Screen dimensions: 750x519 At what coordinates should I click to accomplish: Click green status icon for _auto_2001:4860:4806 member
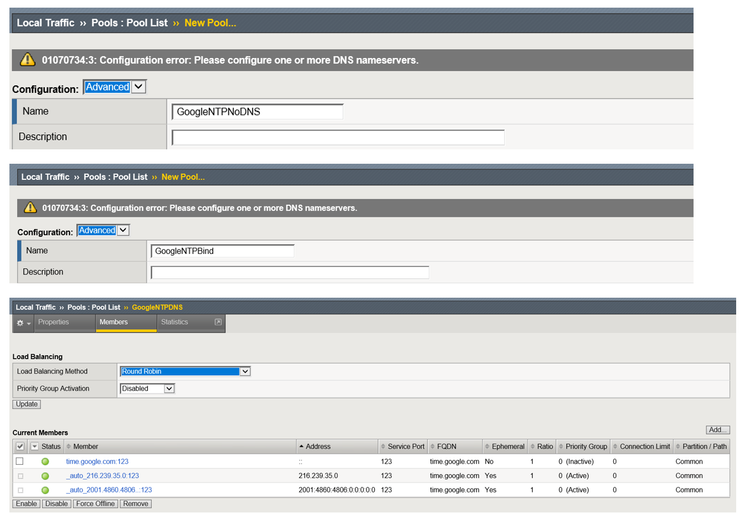[x=45, y=490]
